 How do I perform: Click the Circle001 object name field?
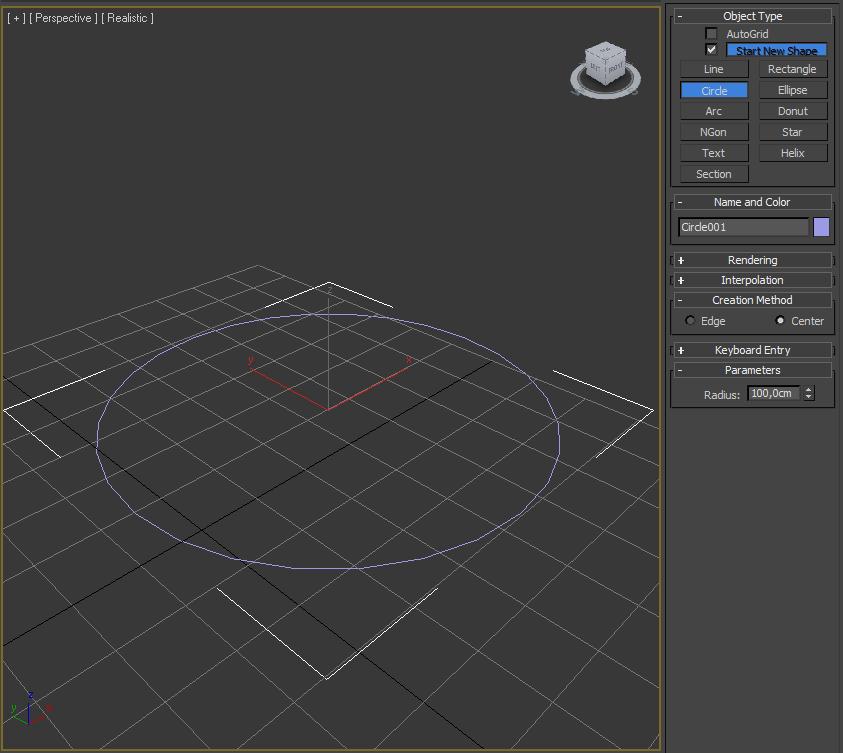[743, 227]
